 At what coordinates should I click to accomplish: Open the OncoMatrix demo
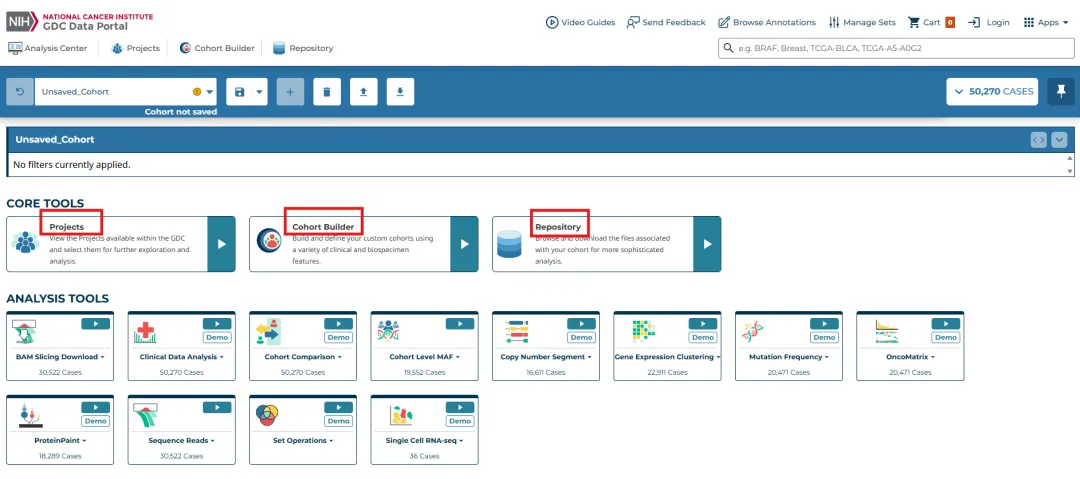[946, 338]
